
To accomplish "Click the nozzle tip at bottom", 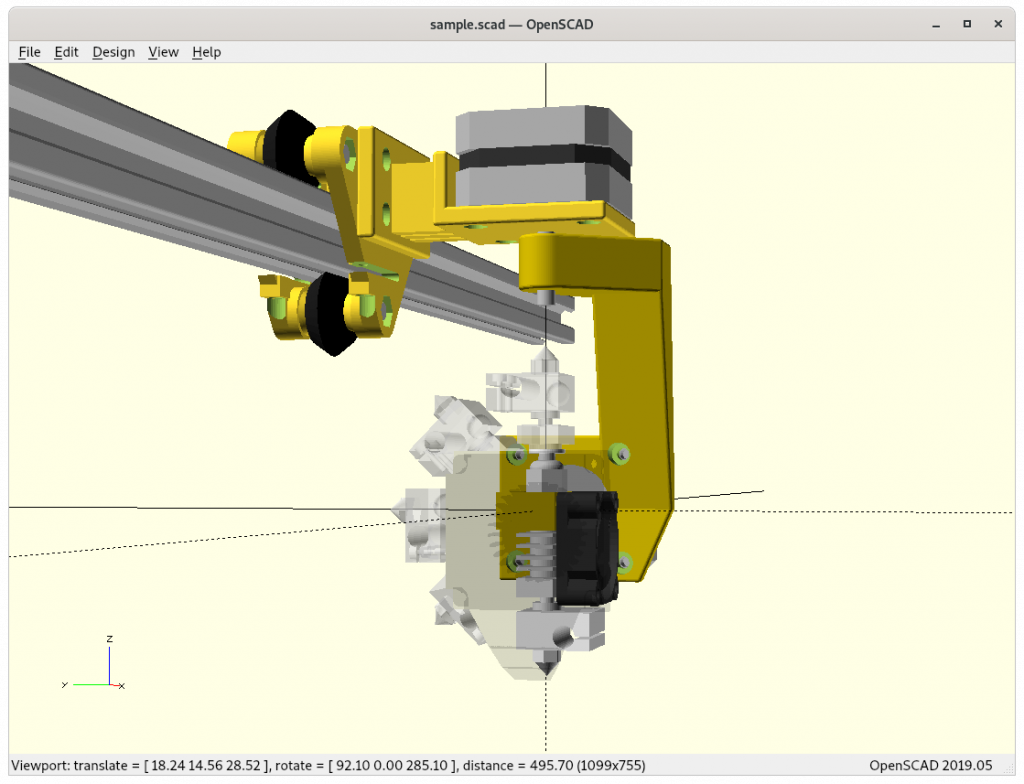I will [546, 667].
